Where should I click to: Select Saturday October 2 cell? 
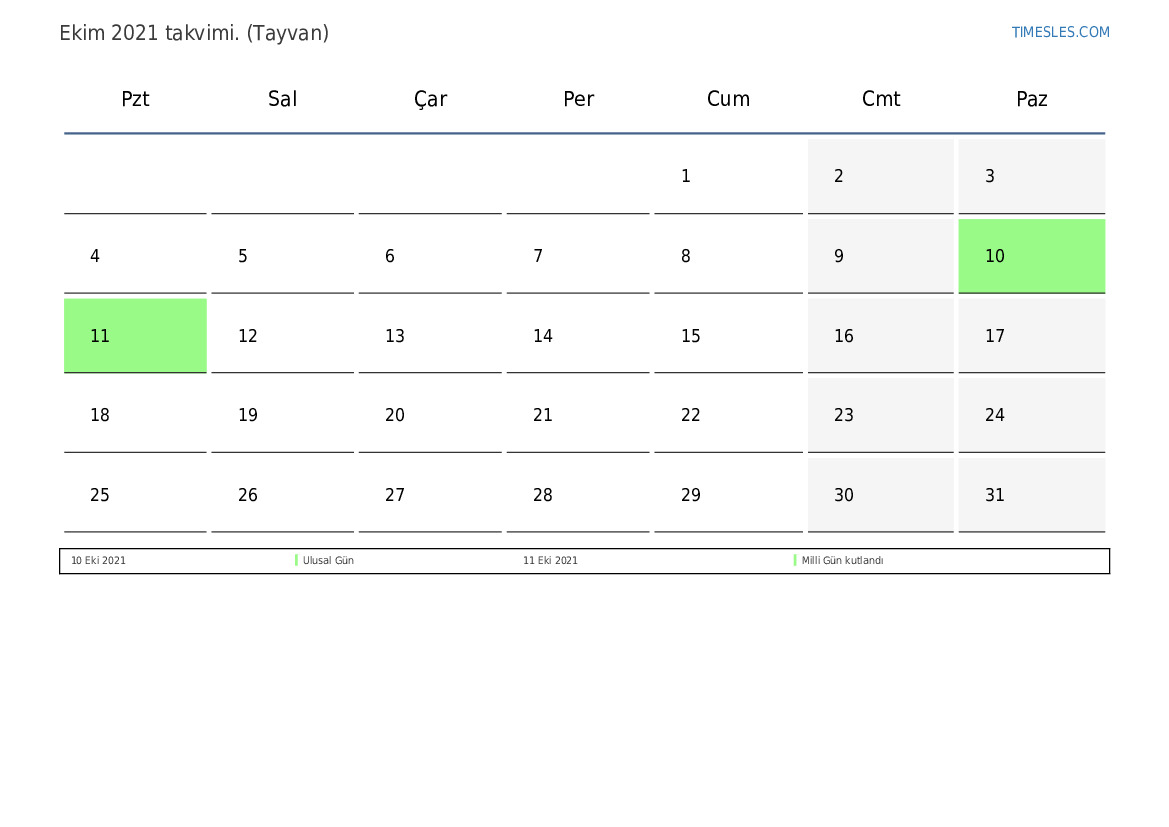[880, 177]
